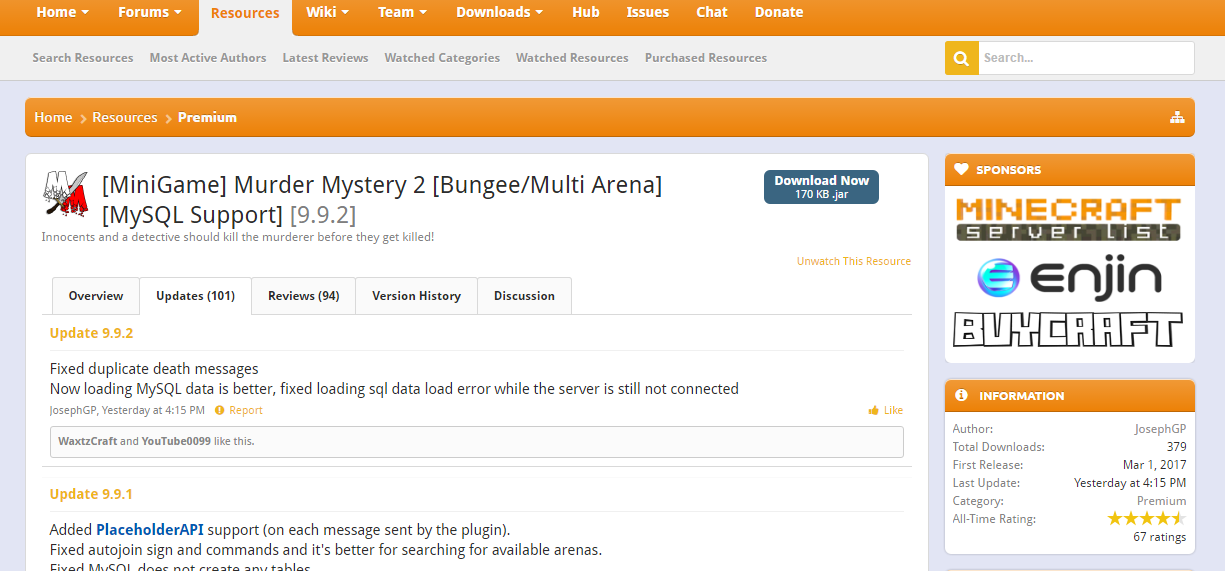
Task: Go to Resources in the breadcrumb
Action: coord(125,118)
